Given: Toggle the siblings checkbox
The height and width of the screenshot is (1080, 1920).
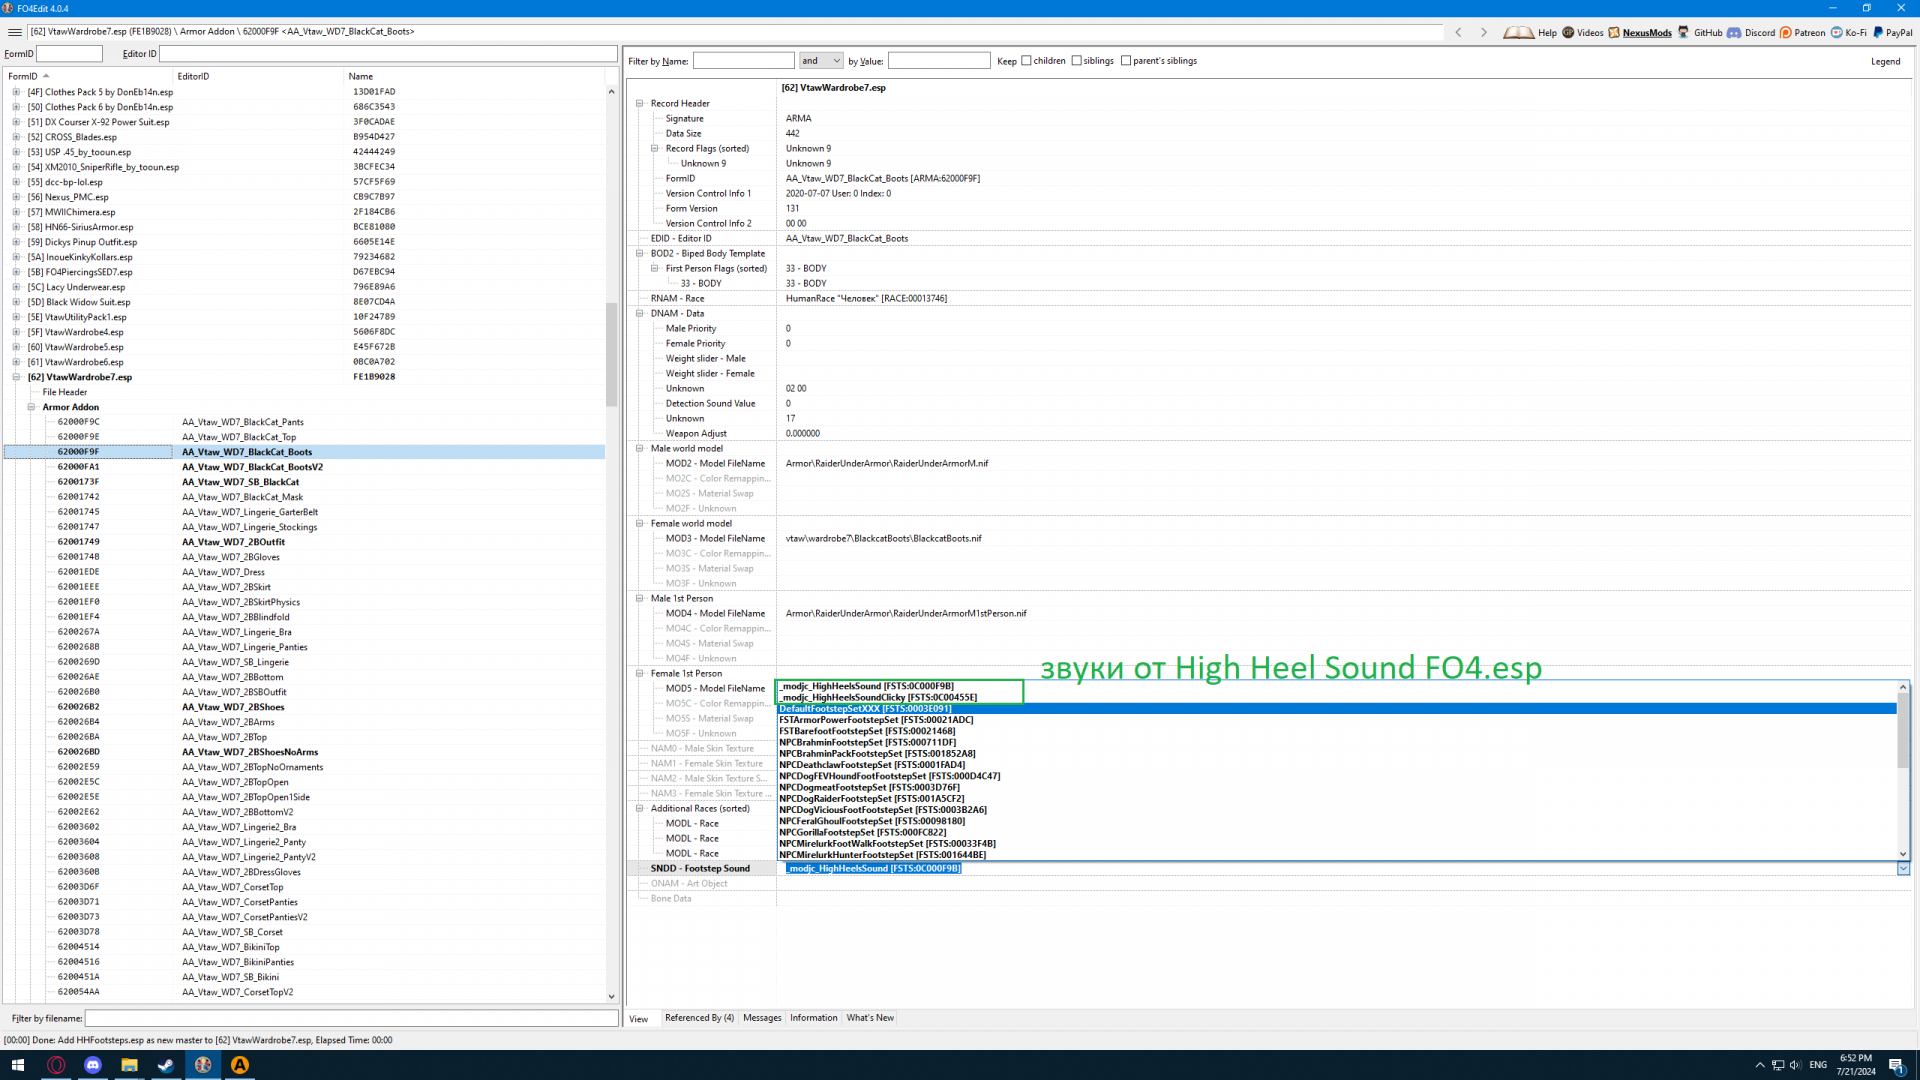Looking at the screenshot, I should [1077, 61].
